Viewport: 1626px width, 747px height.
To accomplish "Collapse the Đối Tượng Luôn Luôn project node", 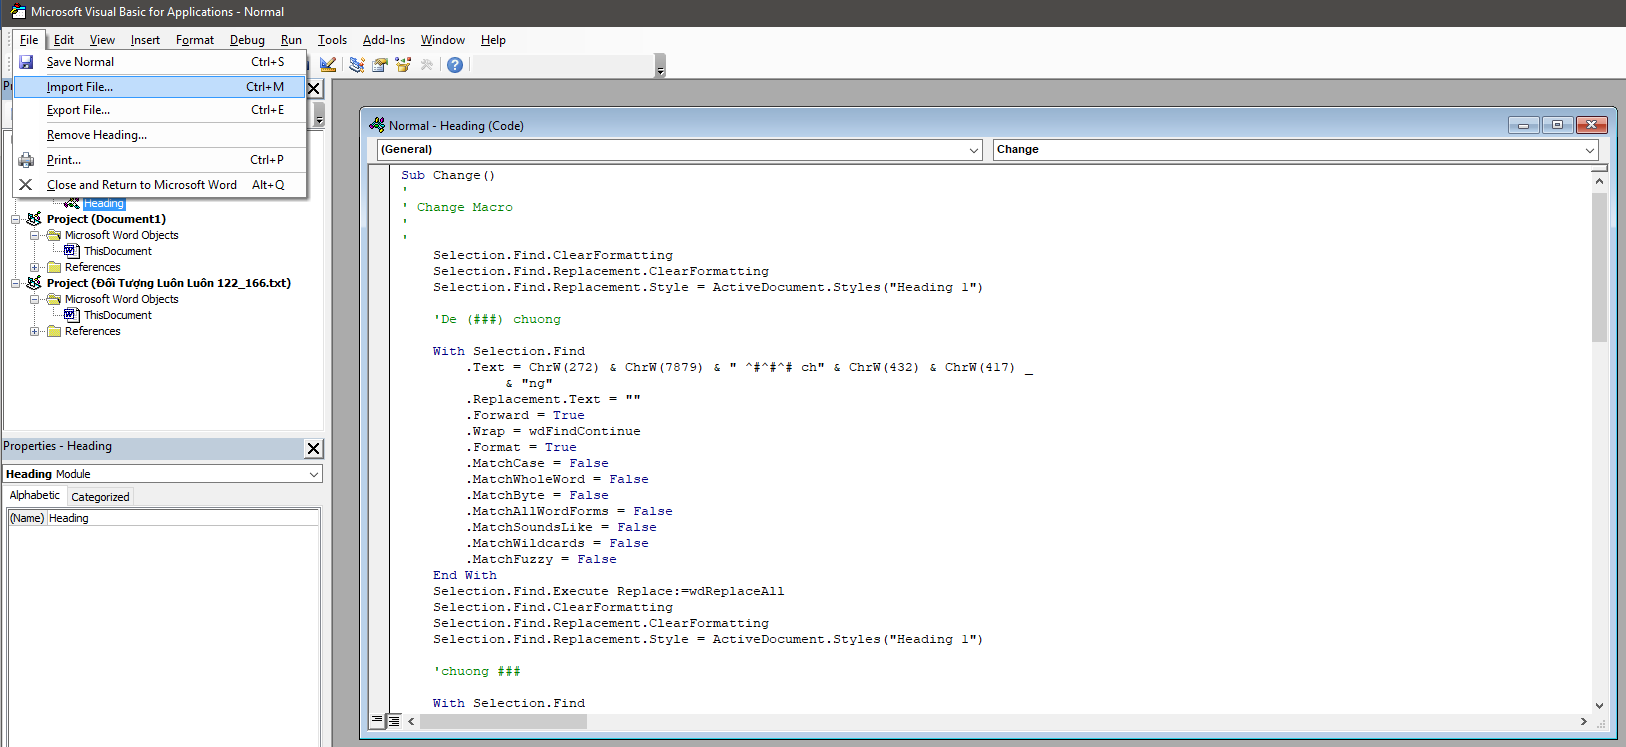I will point(16,283).
